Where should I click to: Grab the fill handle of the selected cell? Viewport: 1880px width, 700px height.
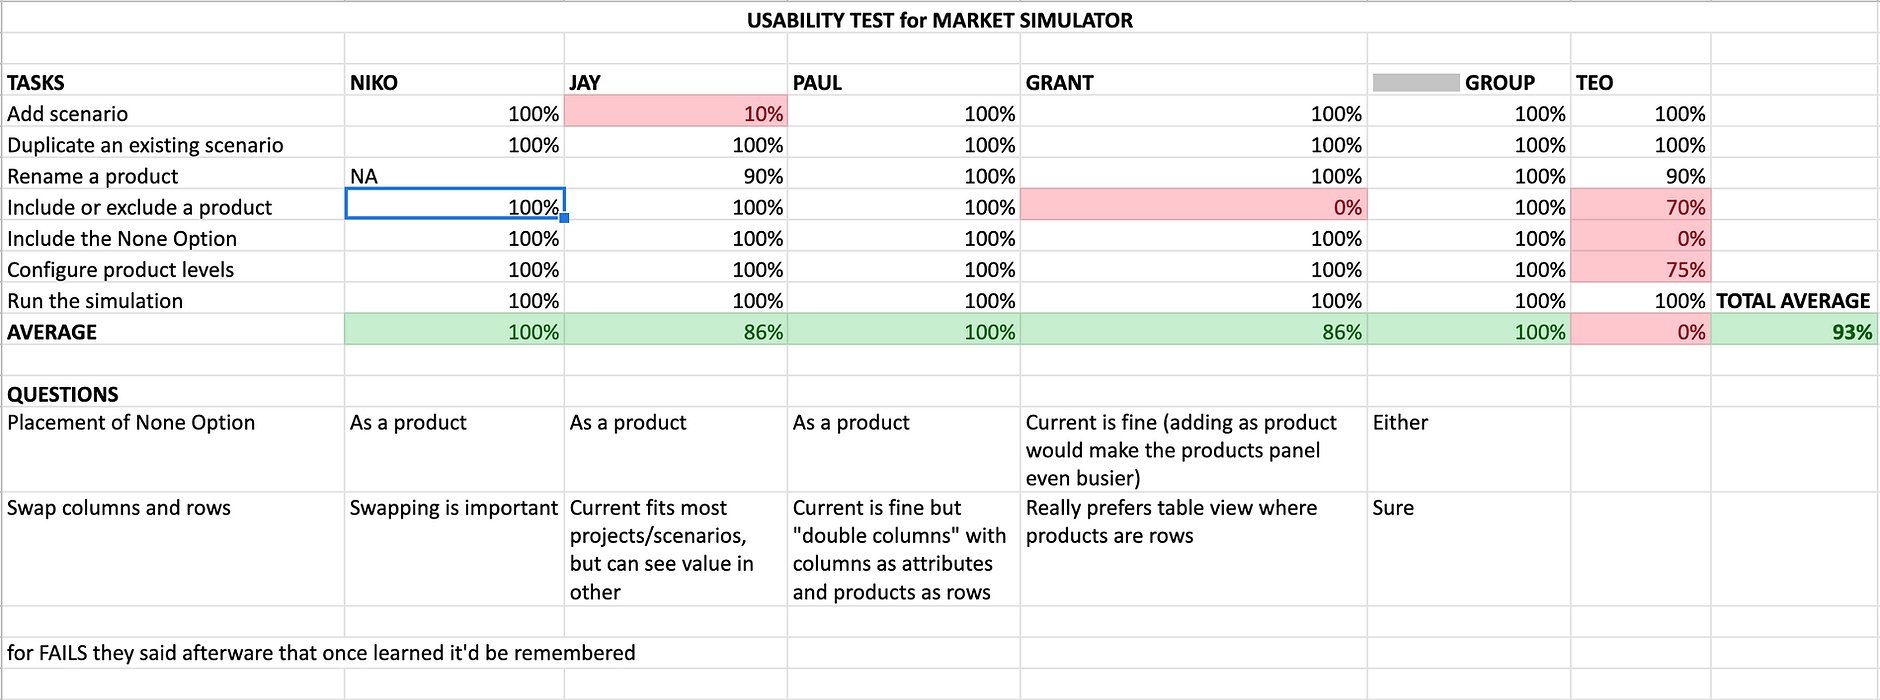564,218
